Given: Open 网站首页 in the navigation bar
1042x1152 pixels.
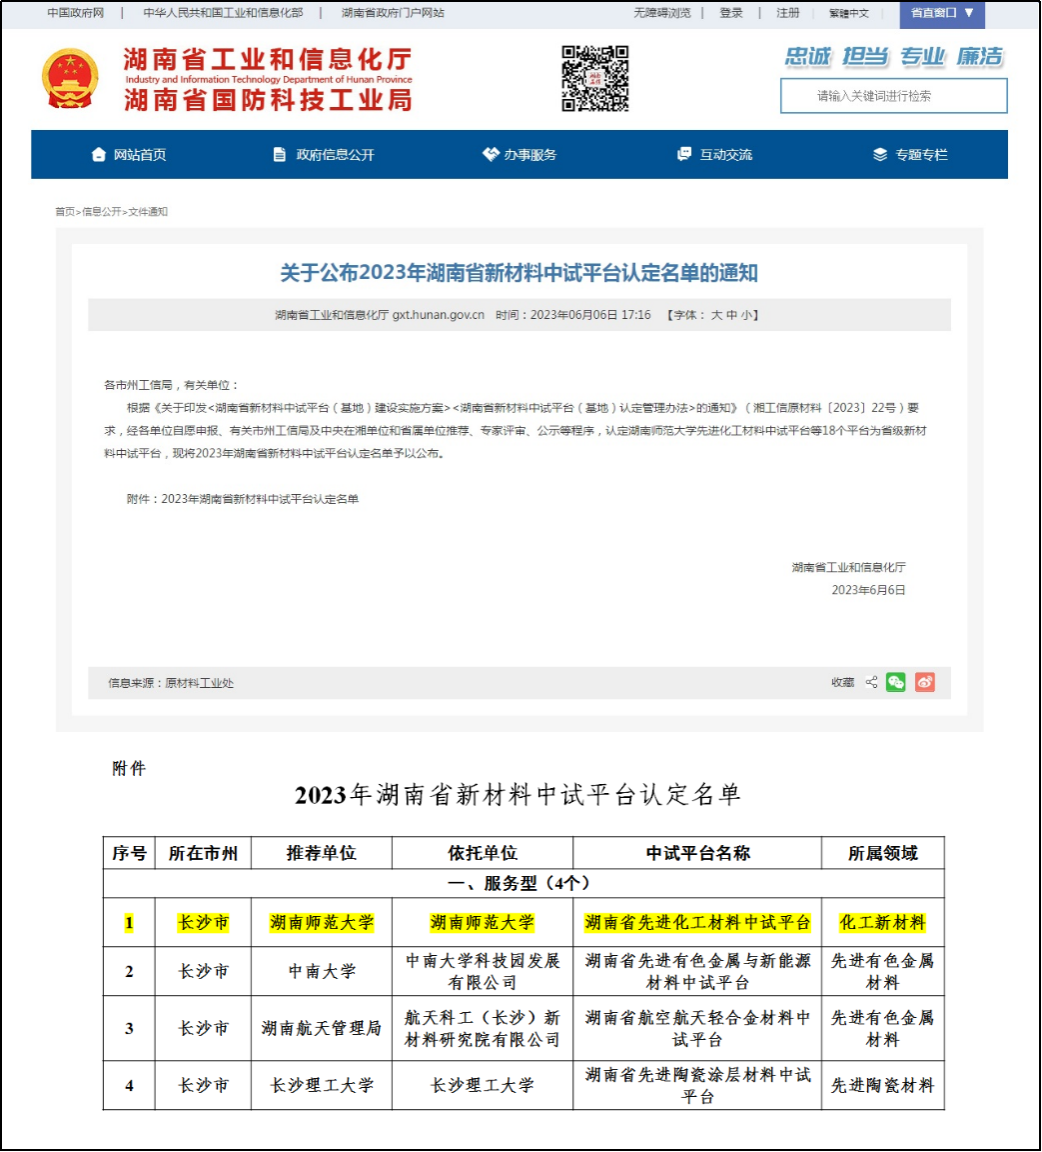Looking at the screenshot, I should [129, 155].
